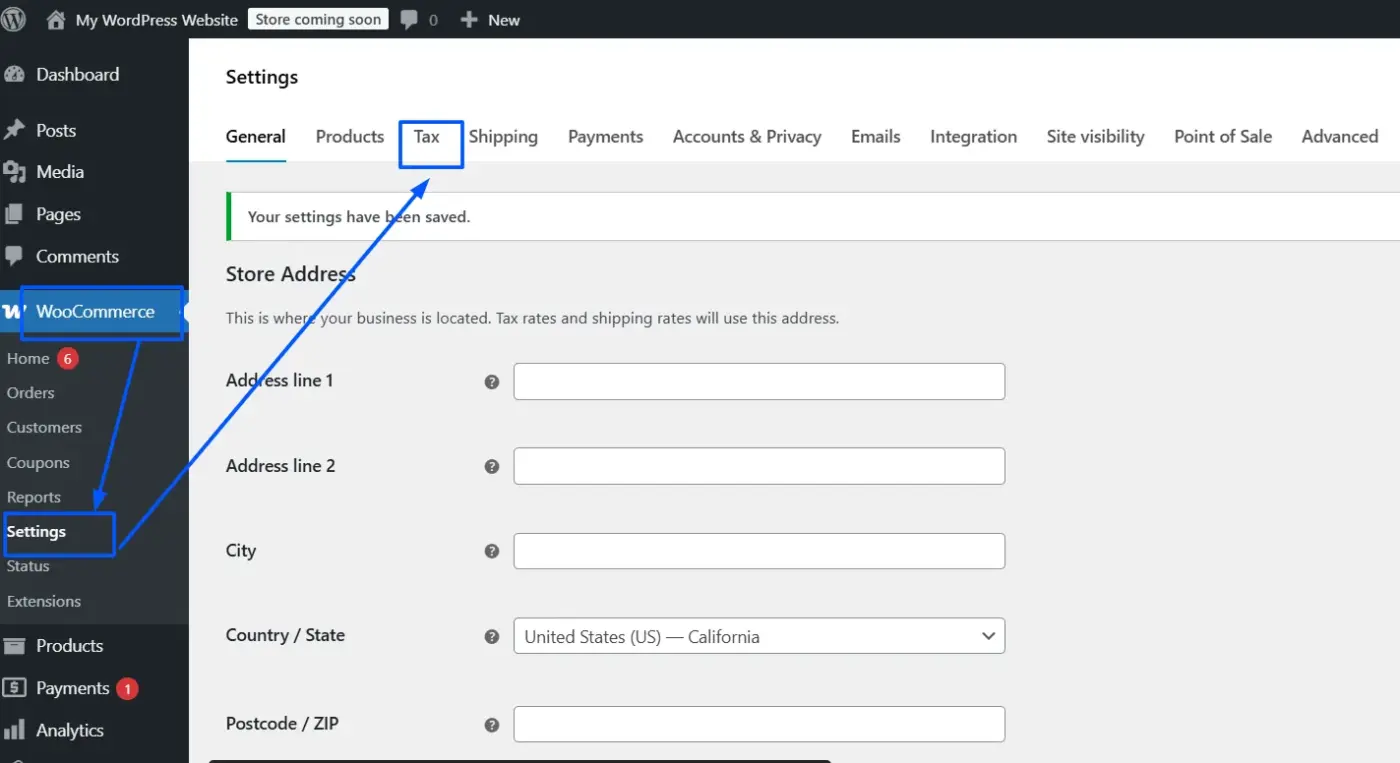
Task: Click the Dashboard gauge icon
Action: pos(14,74)
